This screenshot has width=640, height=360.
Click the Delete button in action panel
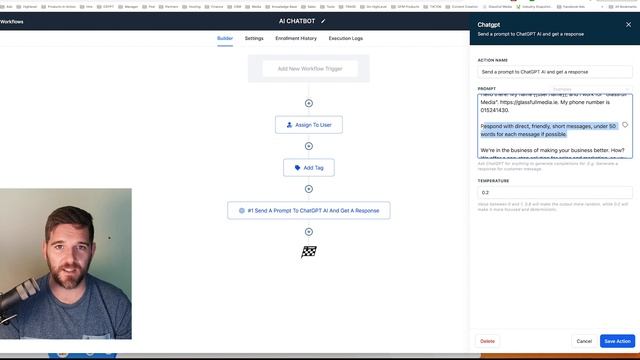point(487,341)
